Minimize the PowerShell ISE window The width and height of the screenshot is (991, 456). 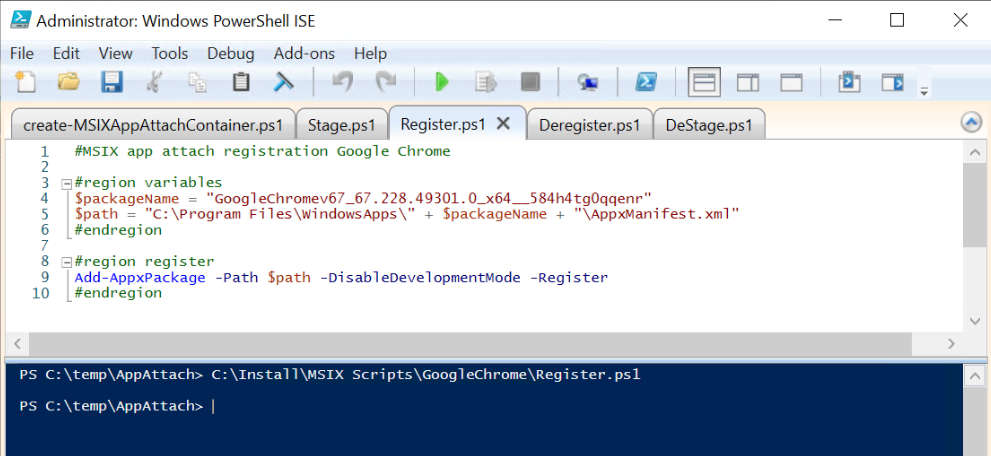tap(835, 20)
